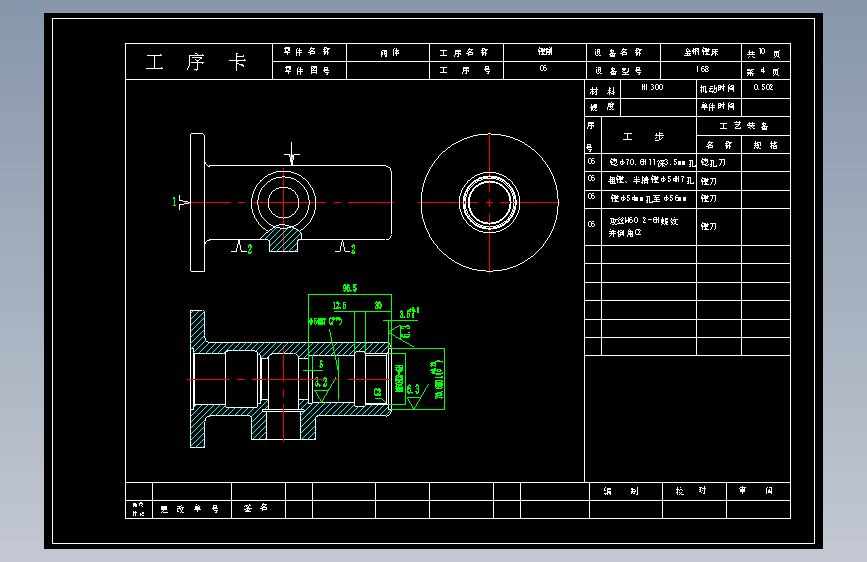
Task: Select the green 5 dimension in section view
Action: pyautogui.click(x=321, y=365)
